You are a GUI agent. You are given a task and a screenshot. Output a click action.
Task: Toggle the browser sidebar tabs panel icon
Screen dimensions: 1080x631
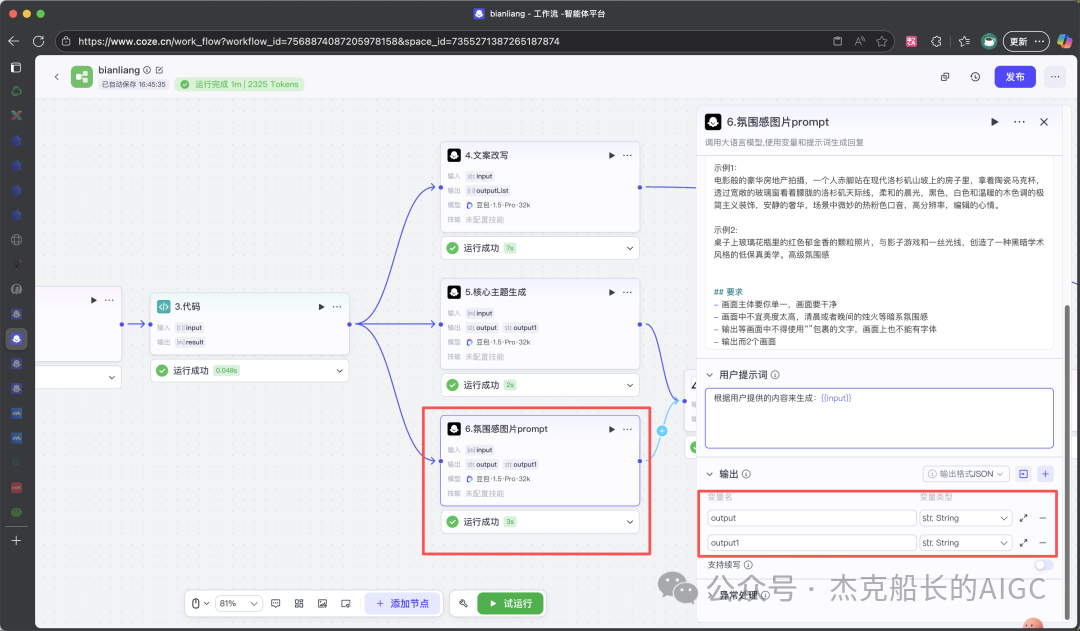click(17, 68)
